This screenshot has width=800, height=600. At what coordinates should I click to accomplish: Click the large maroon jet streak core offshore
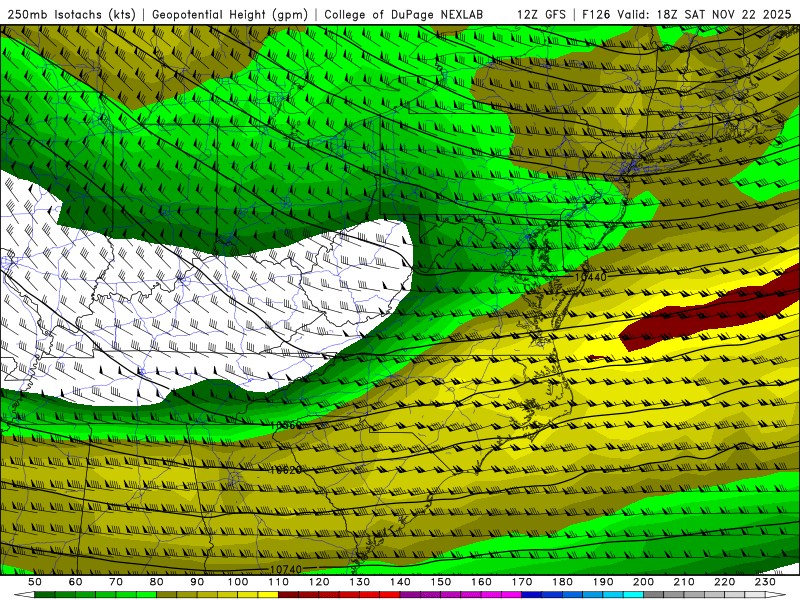tap(714, 311)
